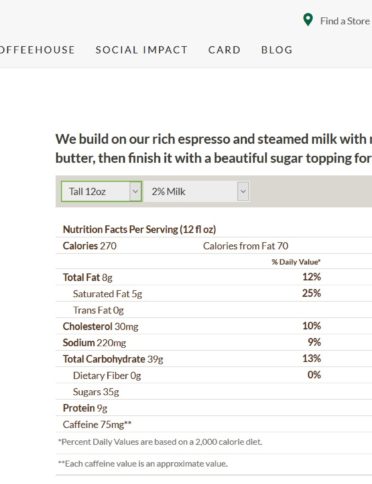This screenshot has height=484, width=372.
Task: Open the Find a Store link
Action: [x=345, y=21]
